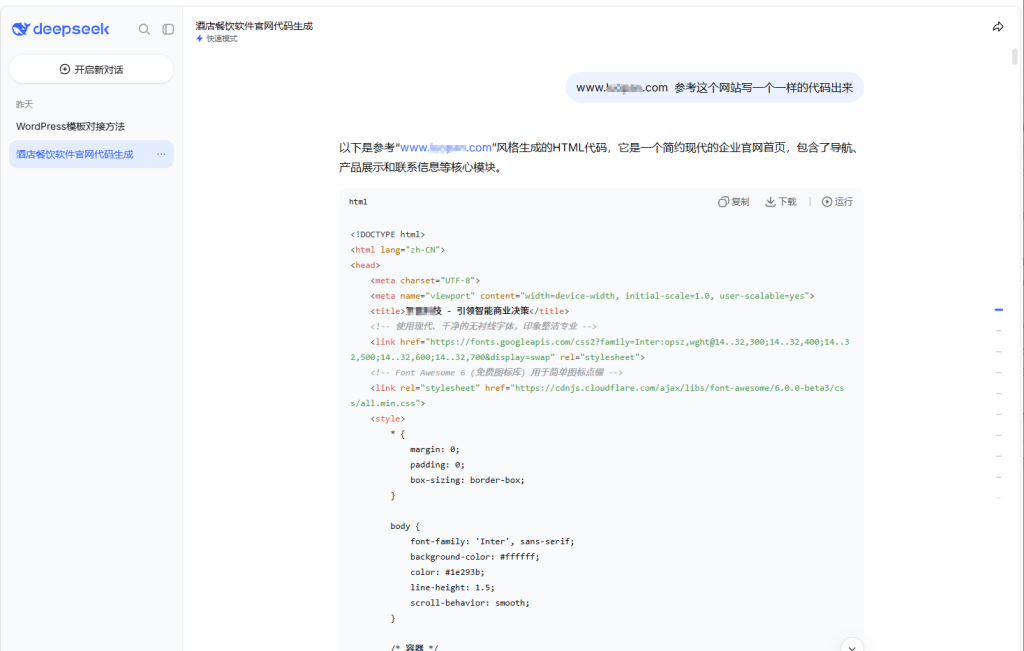
Task: Jump to bottom with down chevron button
Action: [x=852, y=646]
